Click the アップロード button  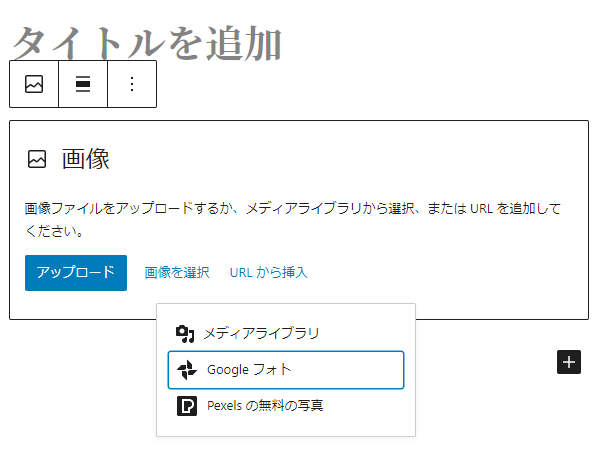pos(76,273)
